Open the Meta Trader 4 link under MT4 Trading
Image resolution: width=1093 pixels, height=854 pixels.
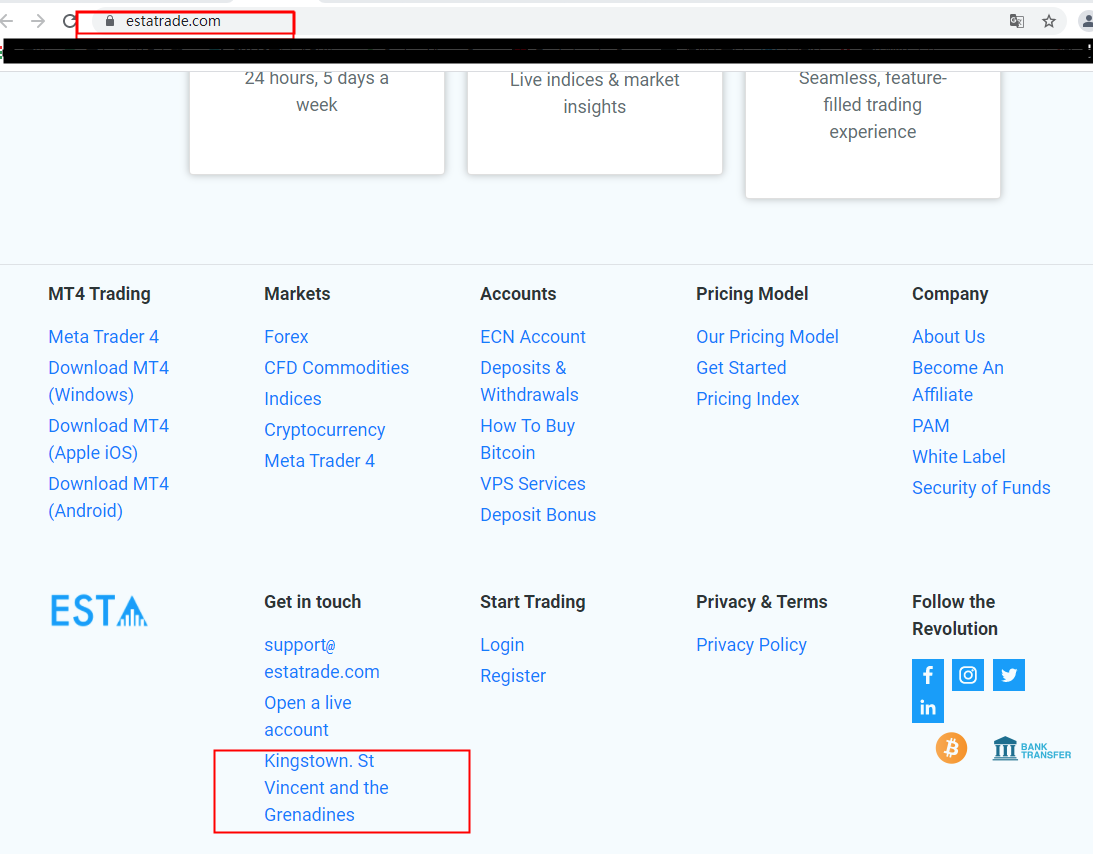click(103, 337)
